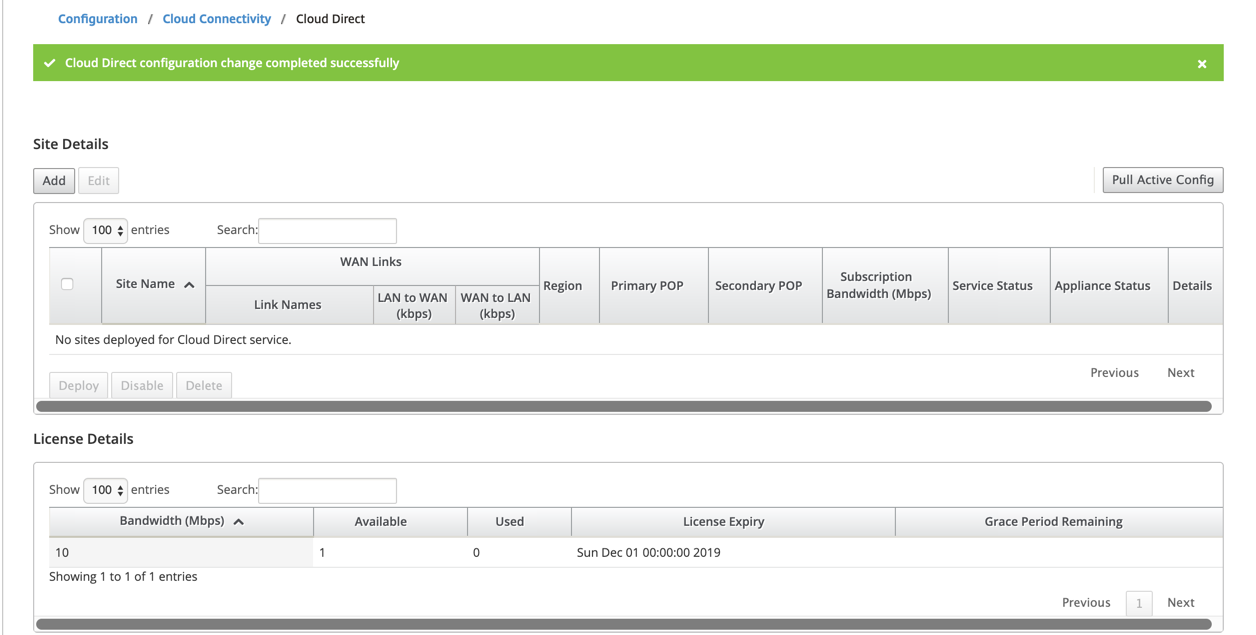This screenshot has width=1256, height=635.
Task: Click the Disable button below sites table
Action: coord(142,386)
